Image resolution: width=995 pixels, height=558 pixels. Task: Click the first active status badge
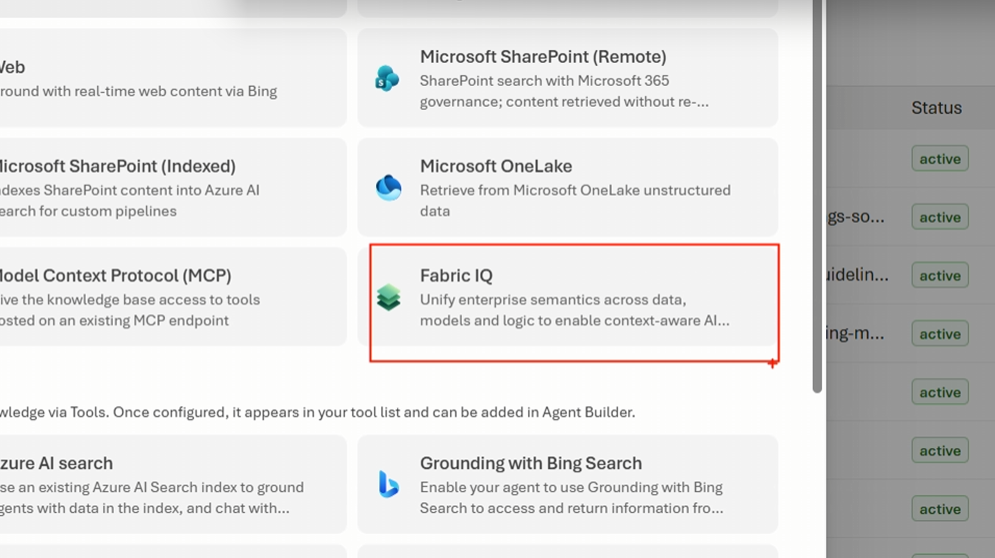(x=939, y=159)
